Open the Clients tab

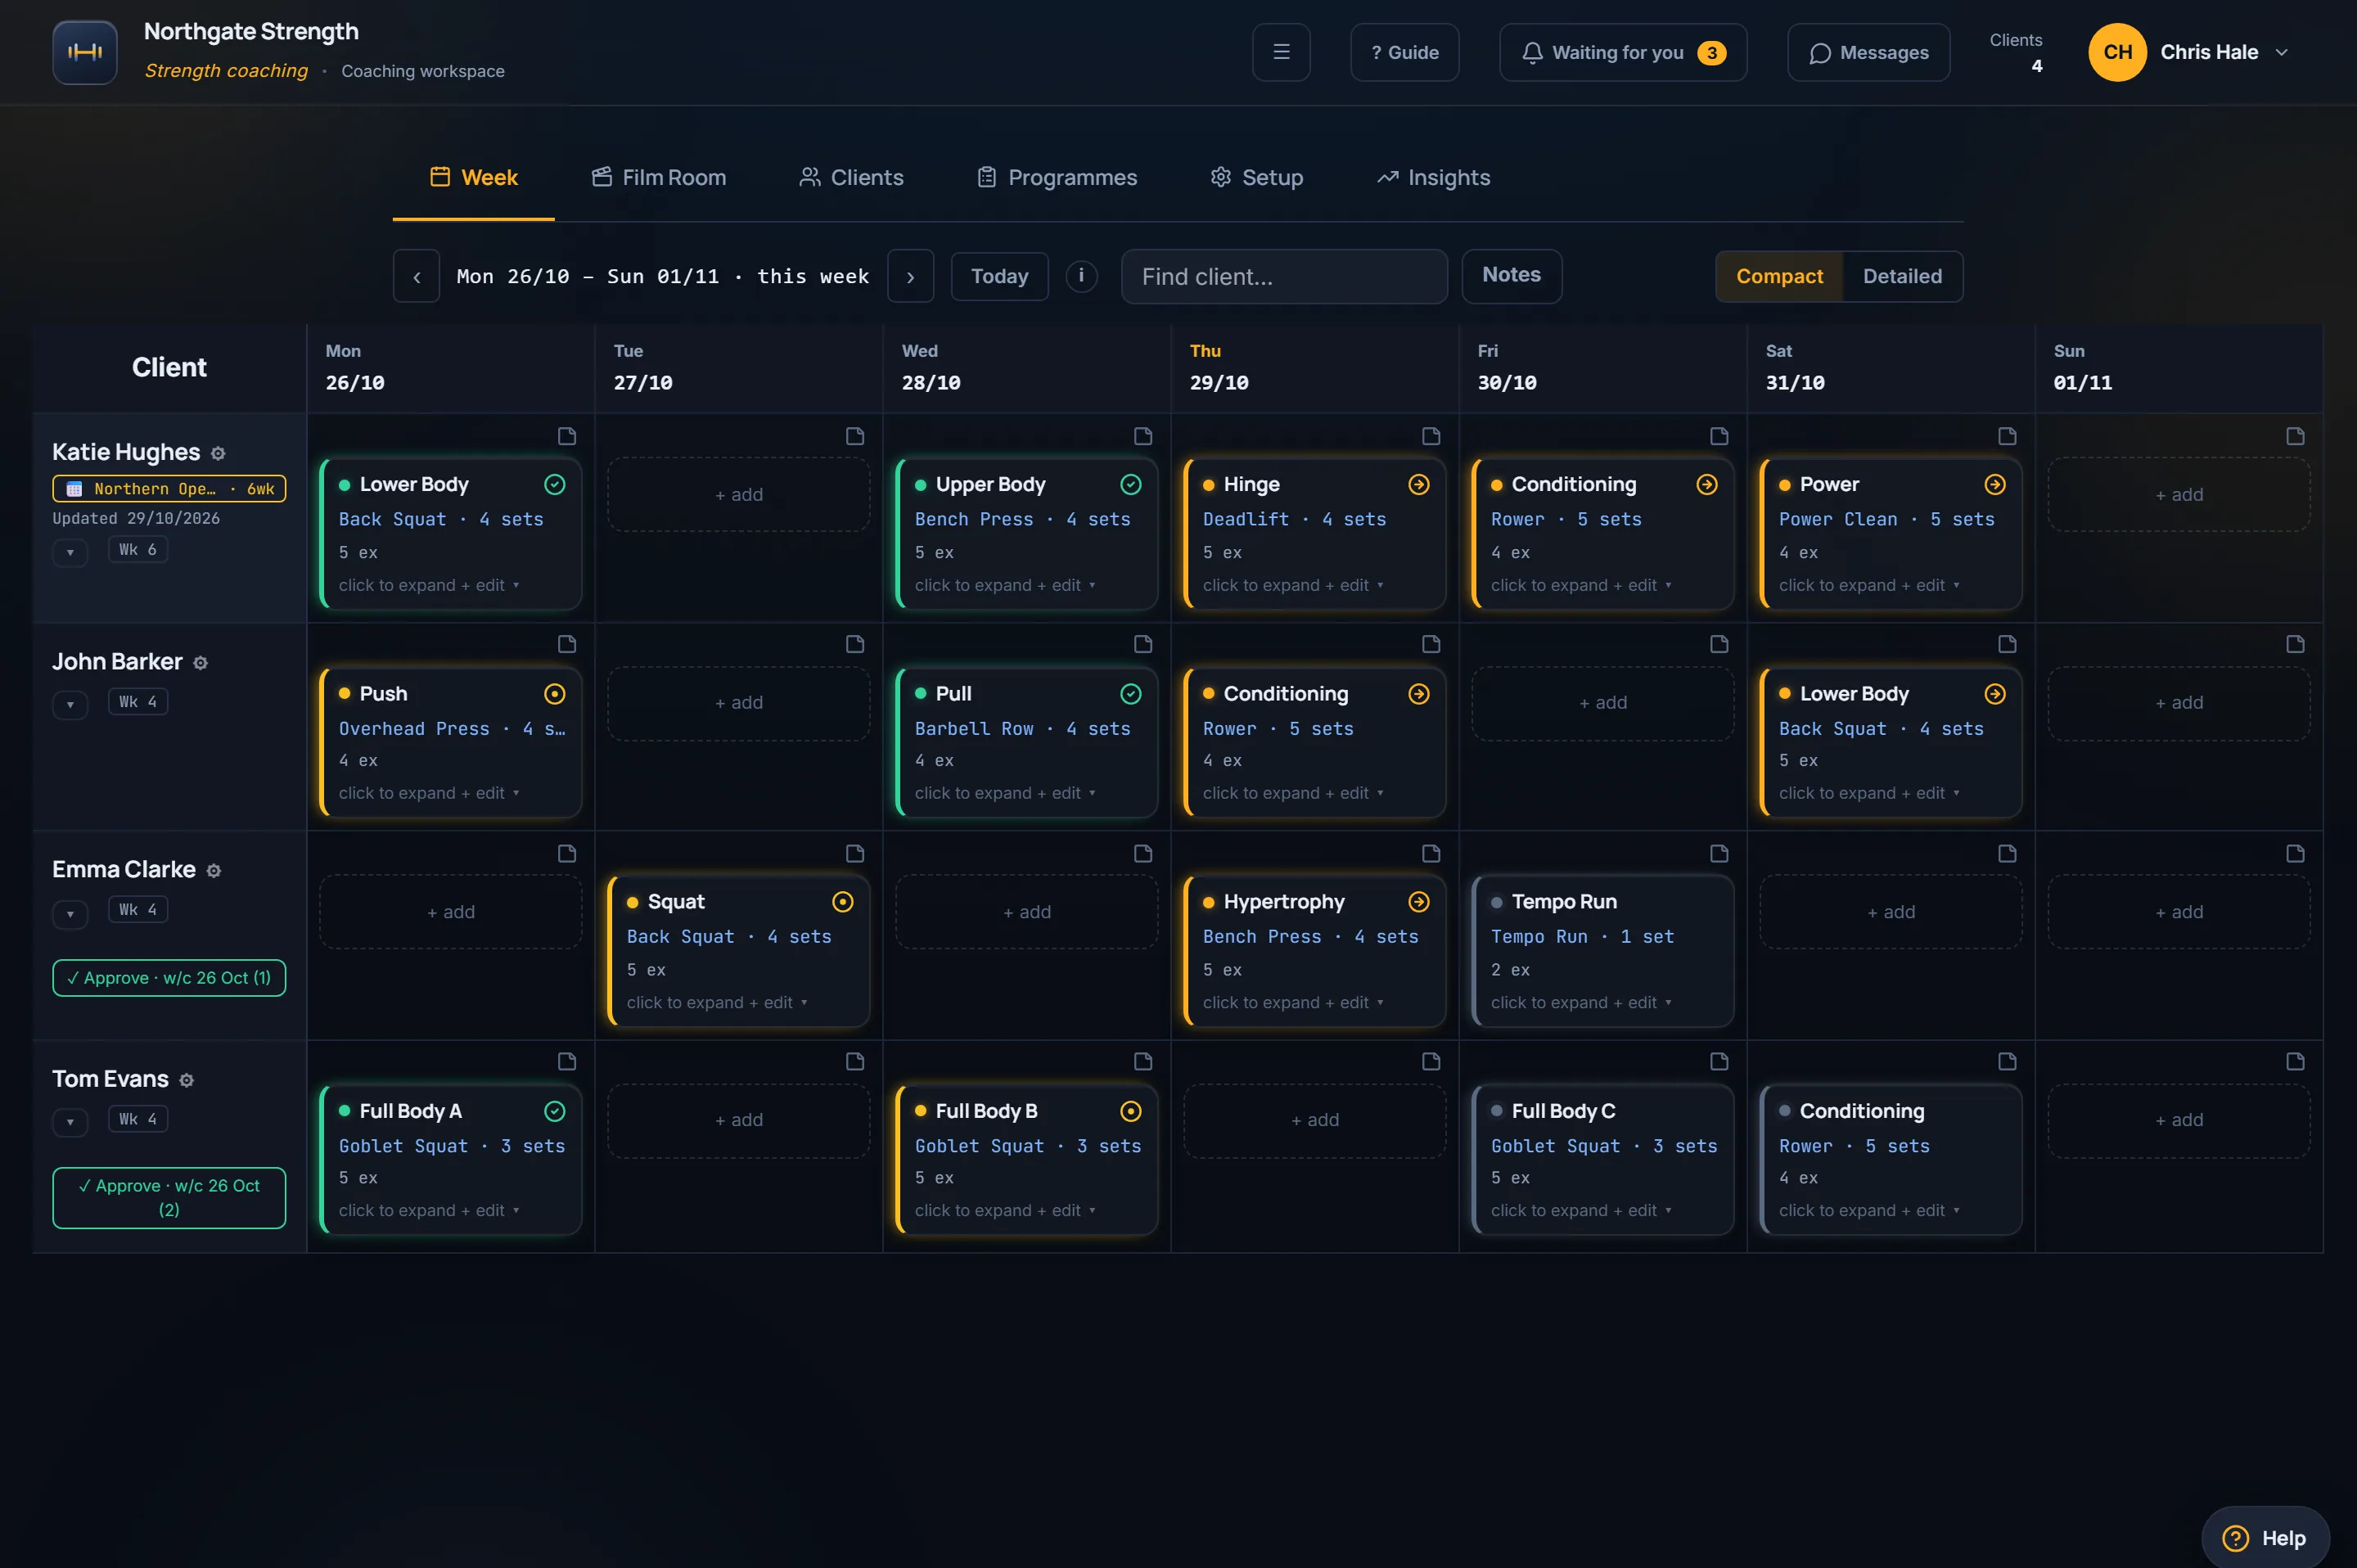tap(851, 177)
